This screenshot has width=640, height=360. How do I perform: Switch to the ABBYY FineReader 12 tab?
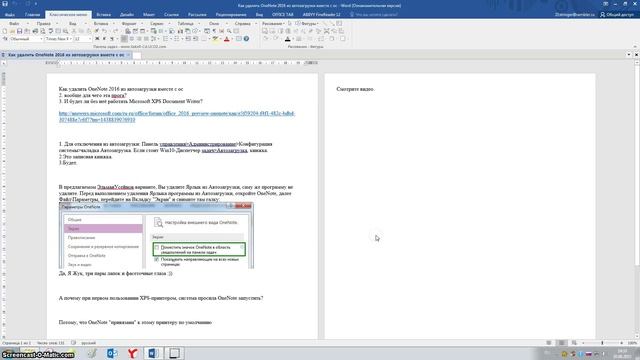(x=322, y=14)
